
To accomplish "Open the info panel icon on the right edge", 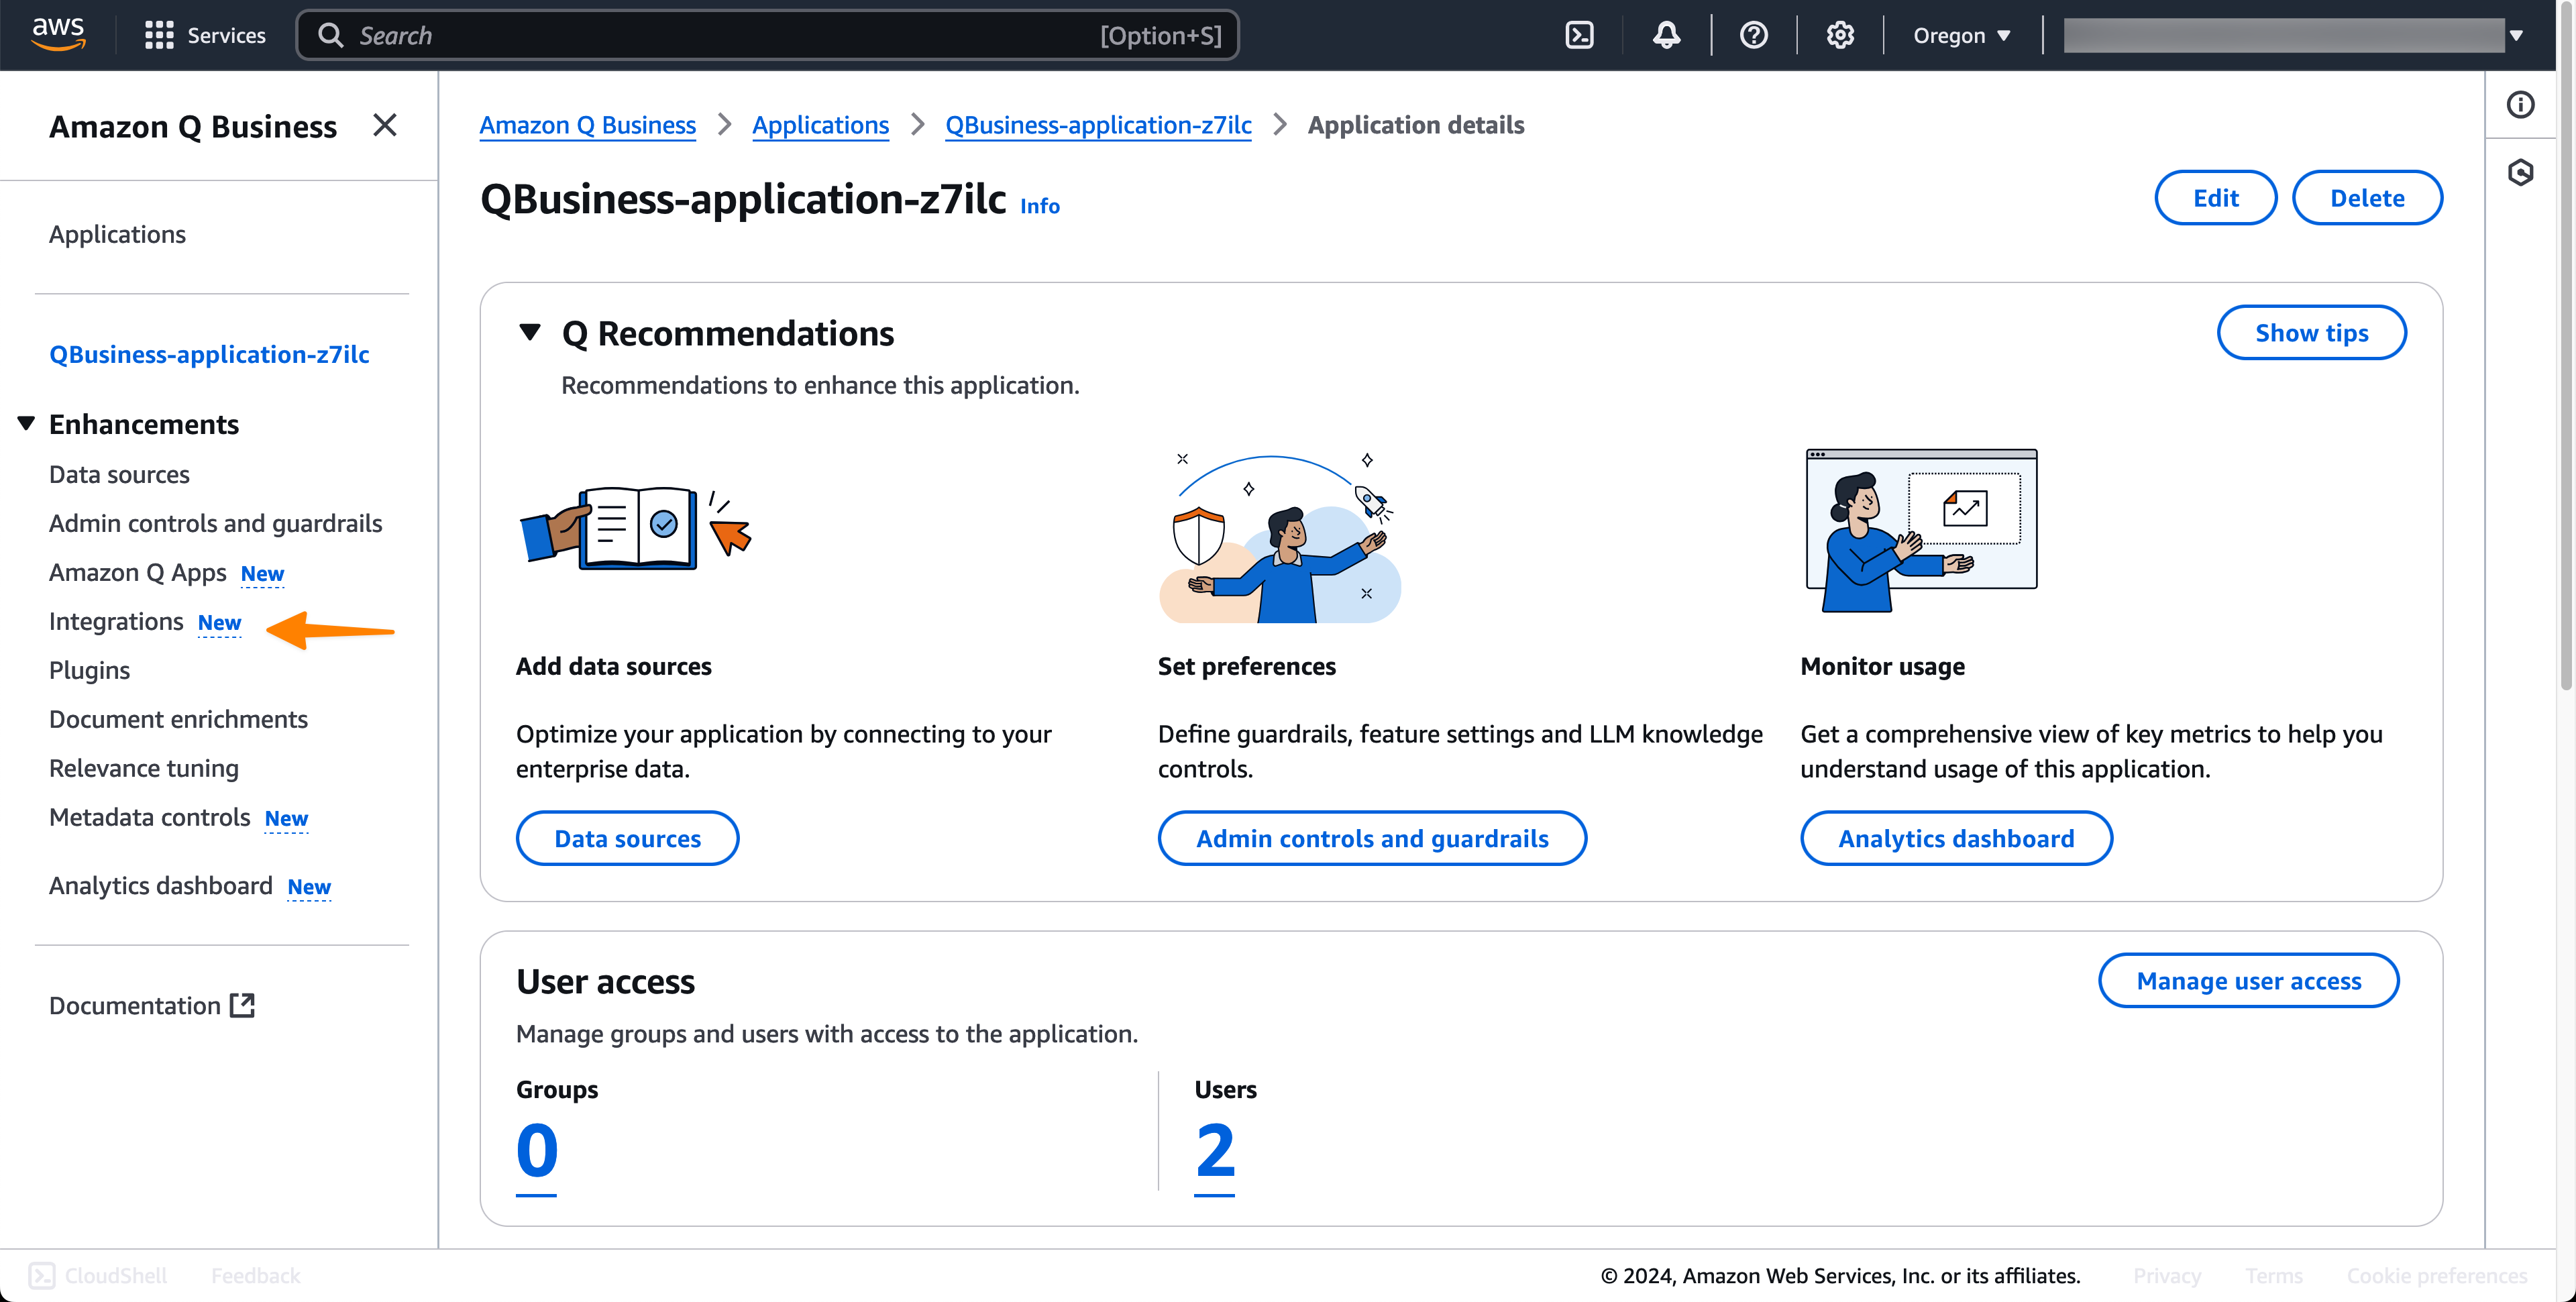I will [2520, 105].
